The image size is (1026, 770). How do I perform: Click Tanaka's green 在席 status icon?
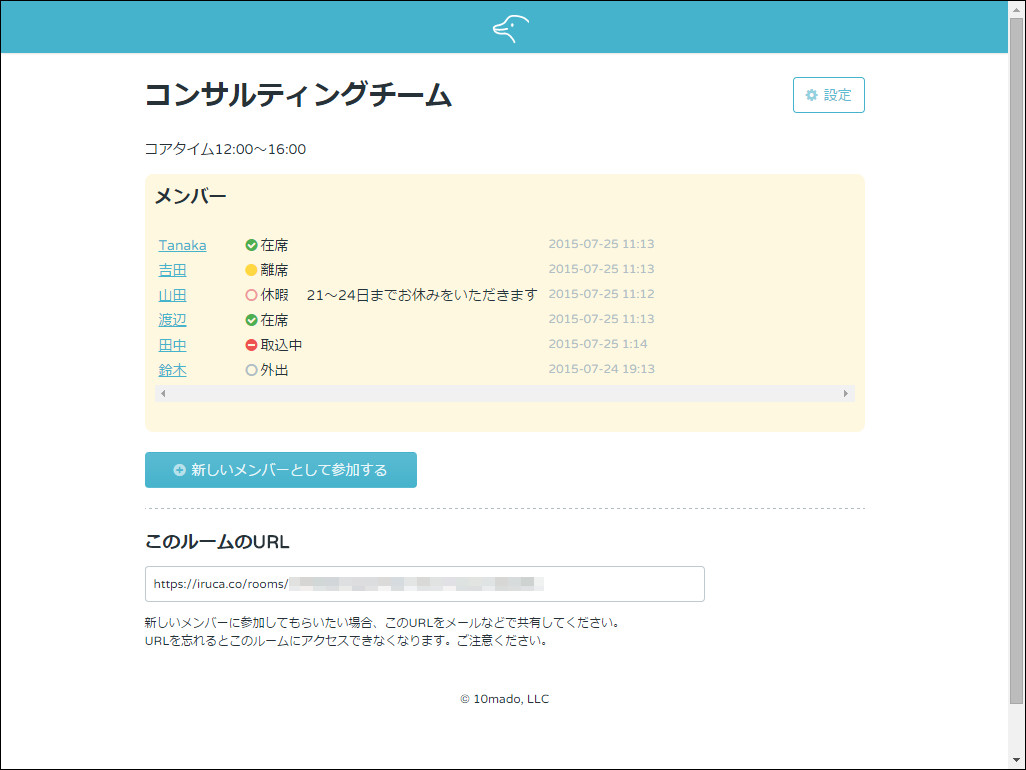click(252, 244)
